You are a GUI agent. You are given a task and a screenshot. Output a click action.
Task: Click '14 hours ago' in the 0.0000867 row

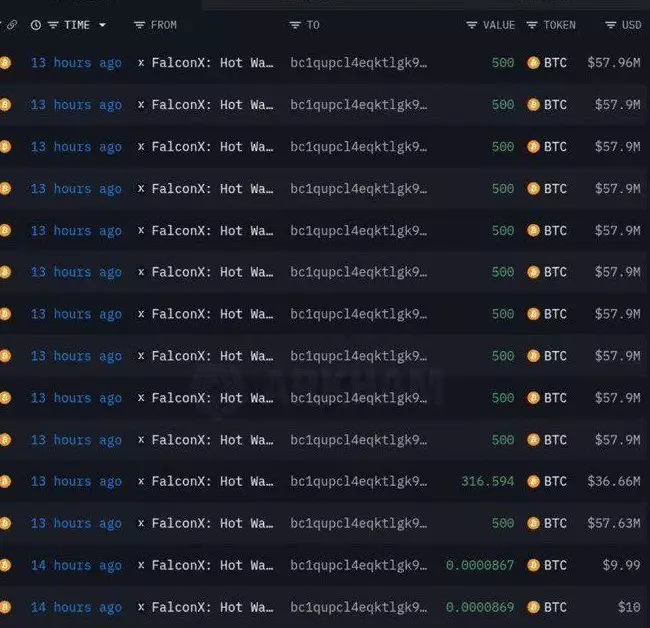coord(76,565)
